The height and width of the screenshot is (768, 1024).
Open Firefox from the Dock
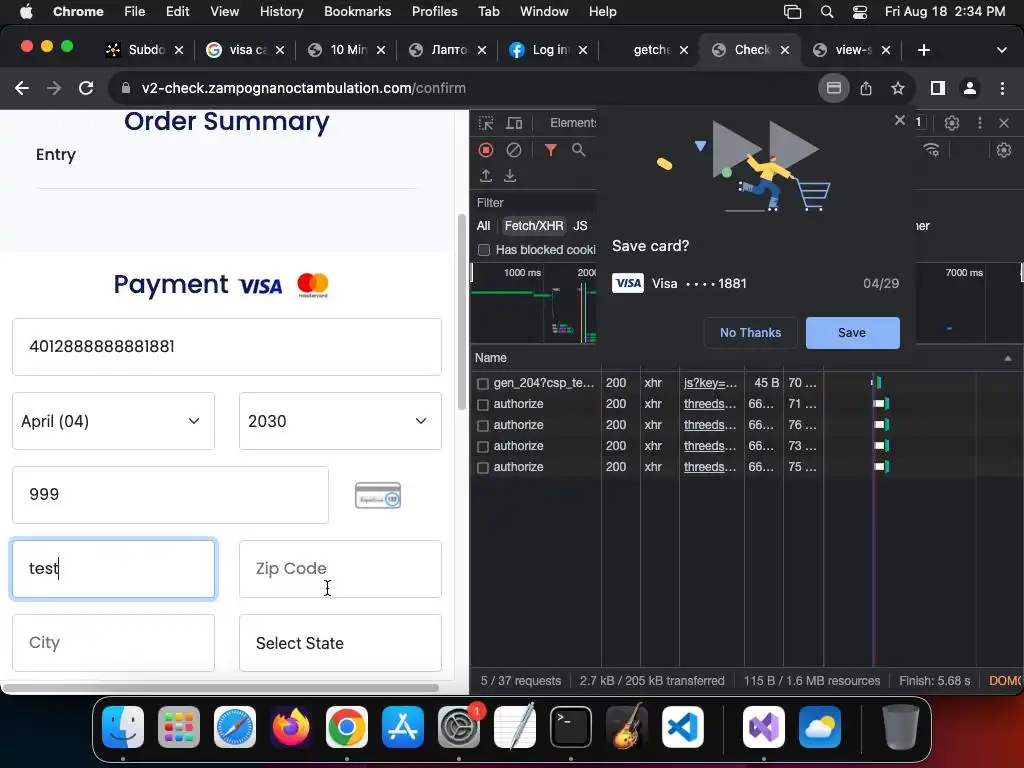[291, 727]
